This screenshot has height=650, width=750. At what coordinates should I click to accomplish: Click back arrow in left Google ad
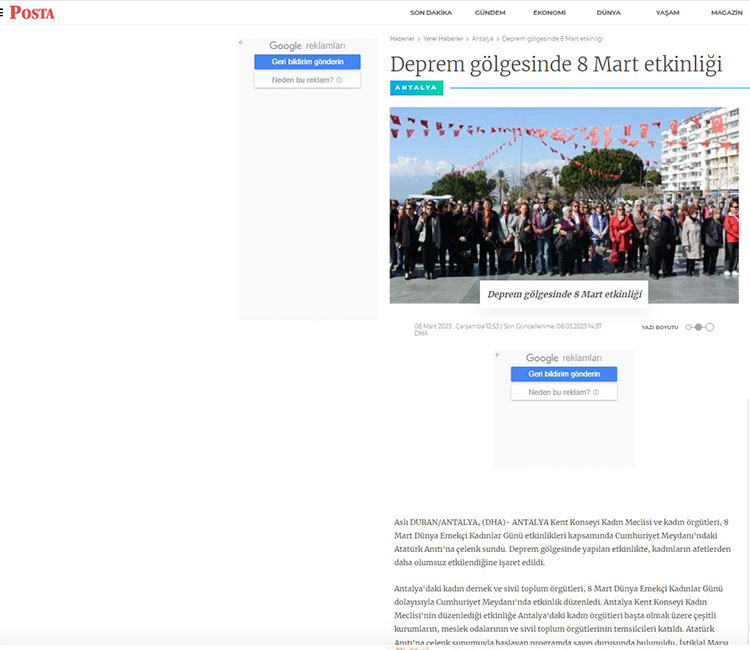241,43
